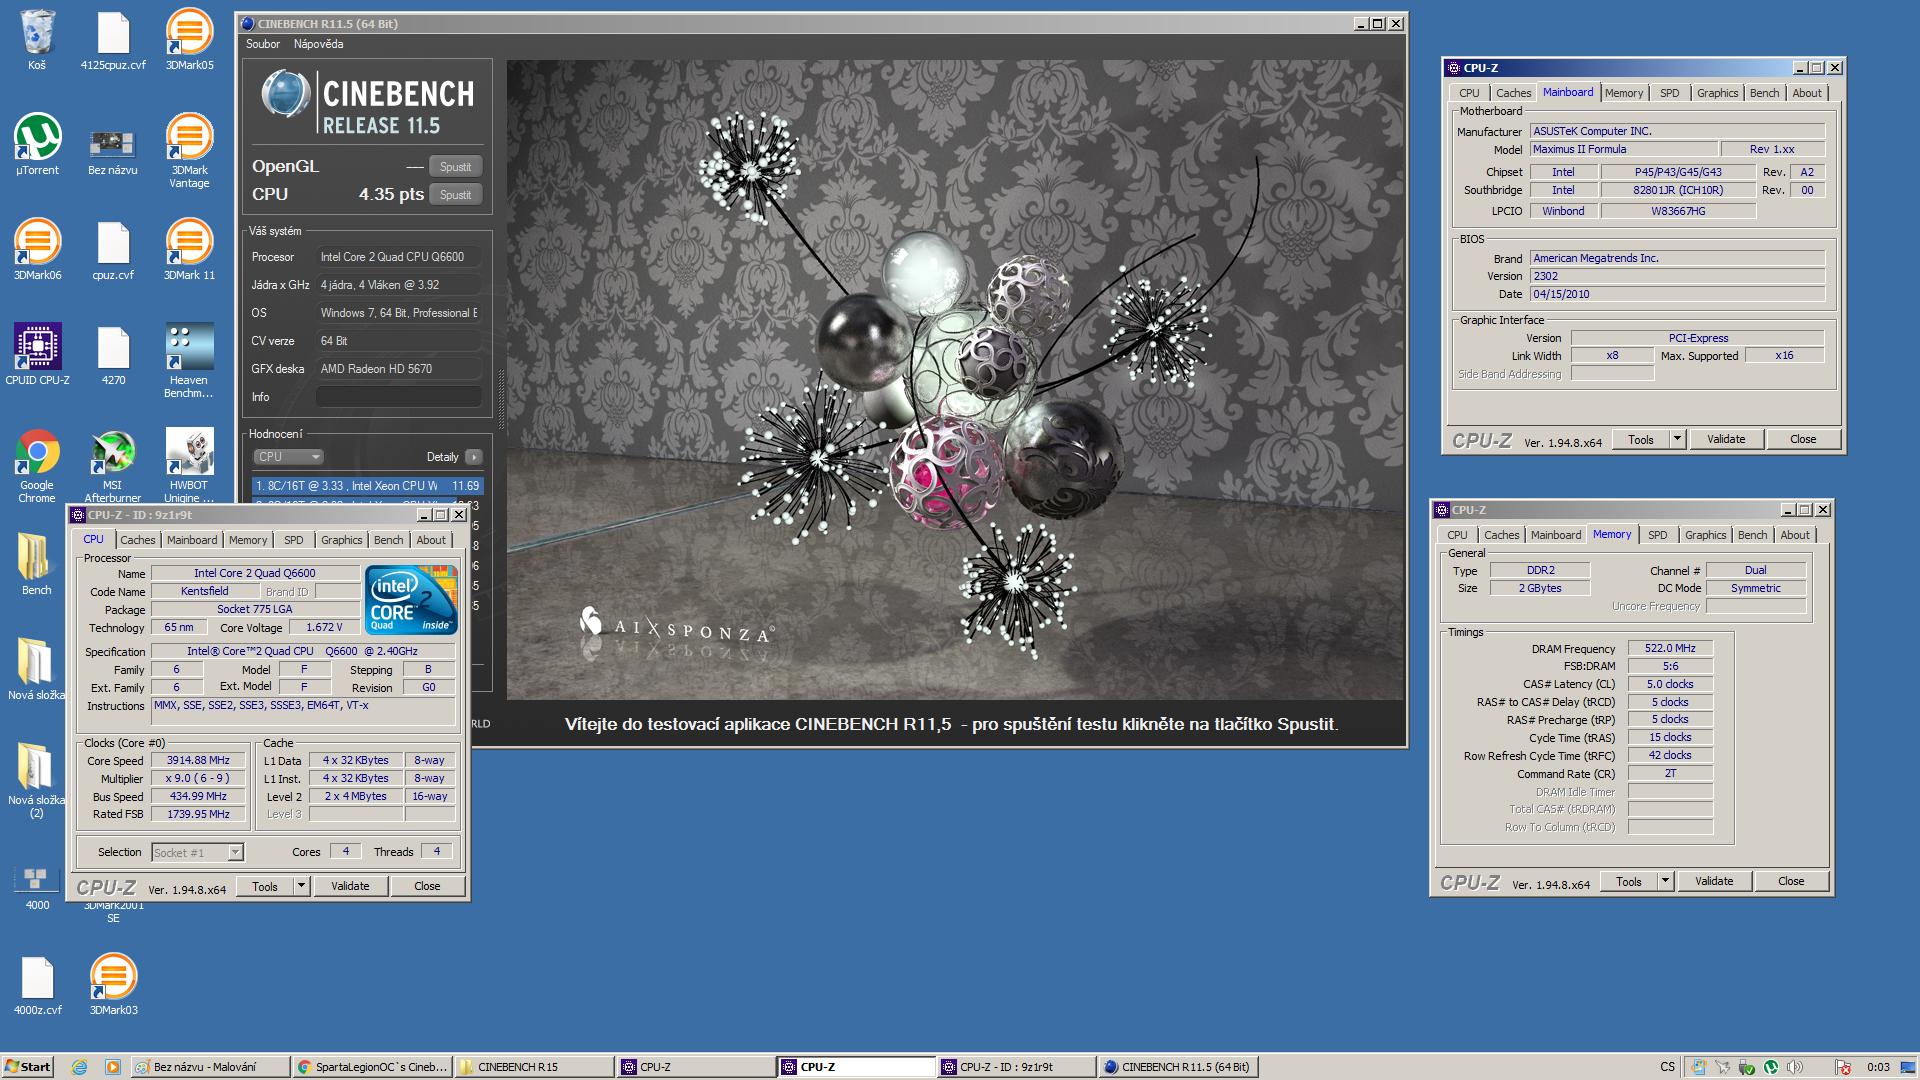This screenshot has width=1920, height=1080.
Task: Switch to About tab in Mainboard CPU-Z window
Action: tap(1806, 93)
